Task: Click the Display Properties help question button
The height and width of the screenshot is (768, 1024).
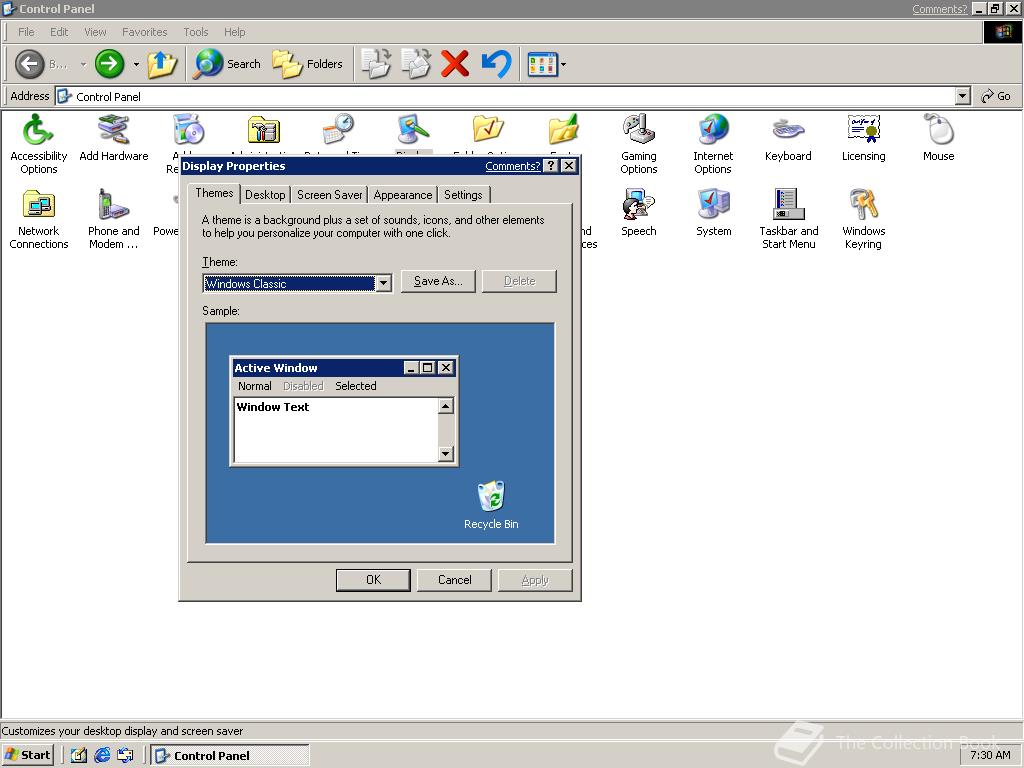Action: click(551, 166)
